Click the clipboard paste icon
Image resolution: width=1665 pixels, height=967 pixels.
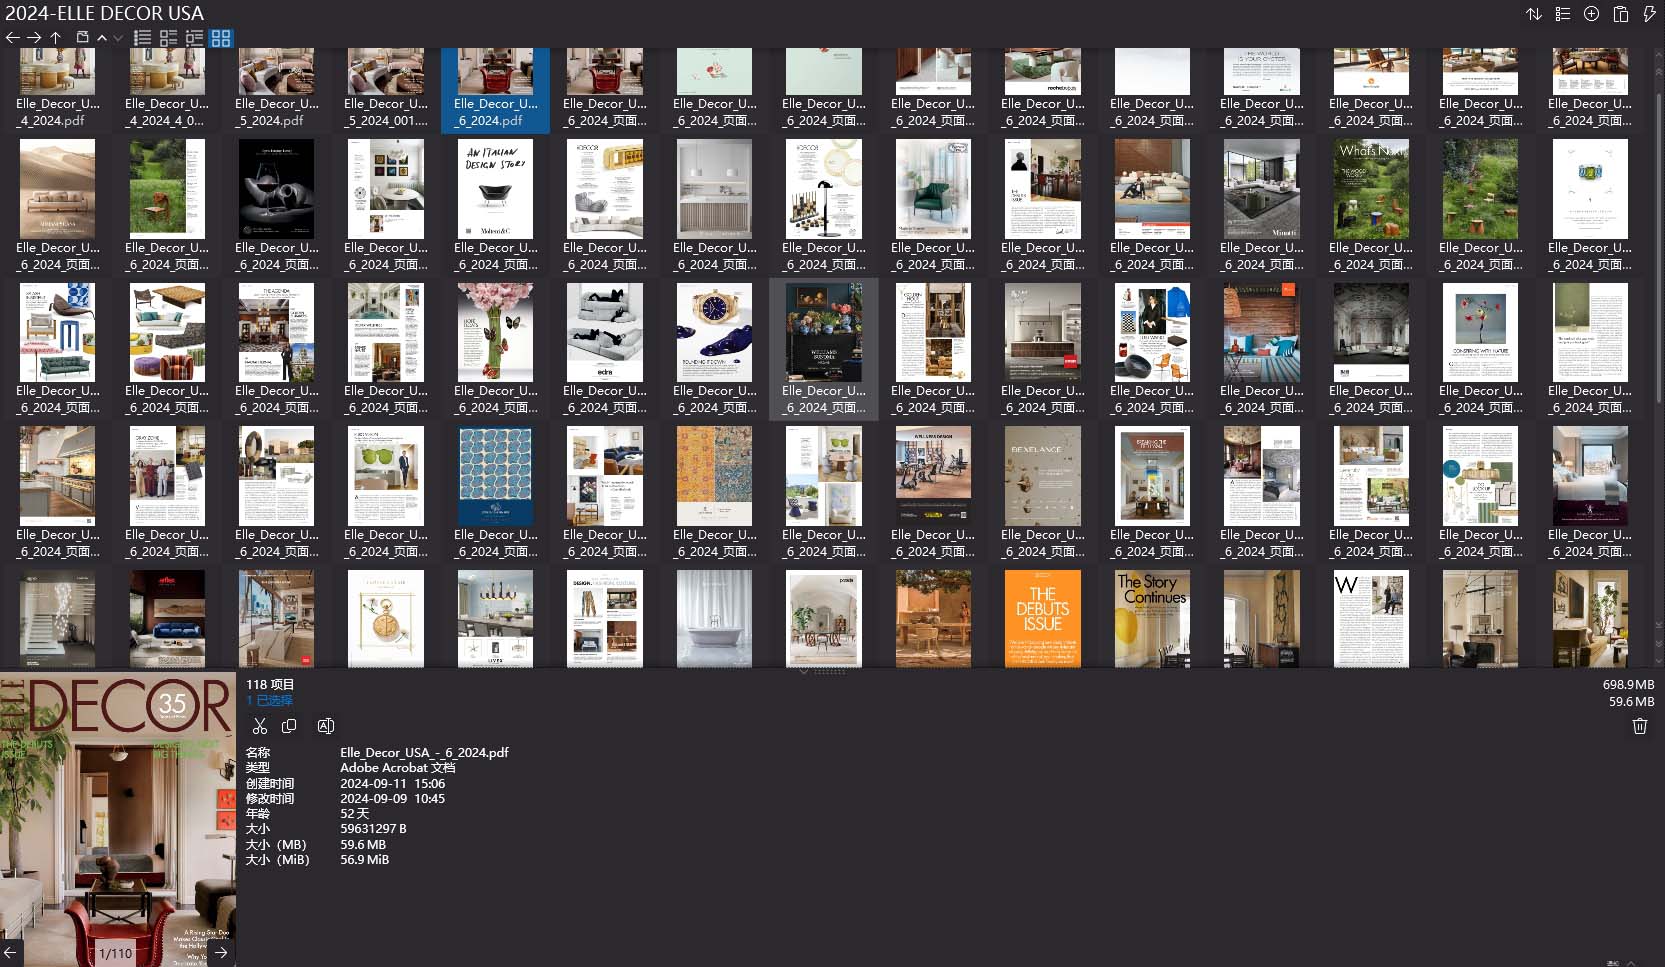[1621, 14]
